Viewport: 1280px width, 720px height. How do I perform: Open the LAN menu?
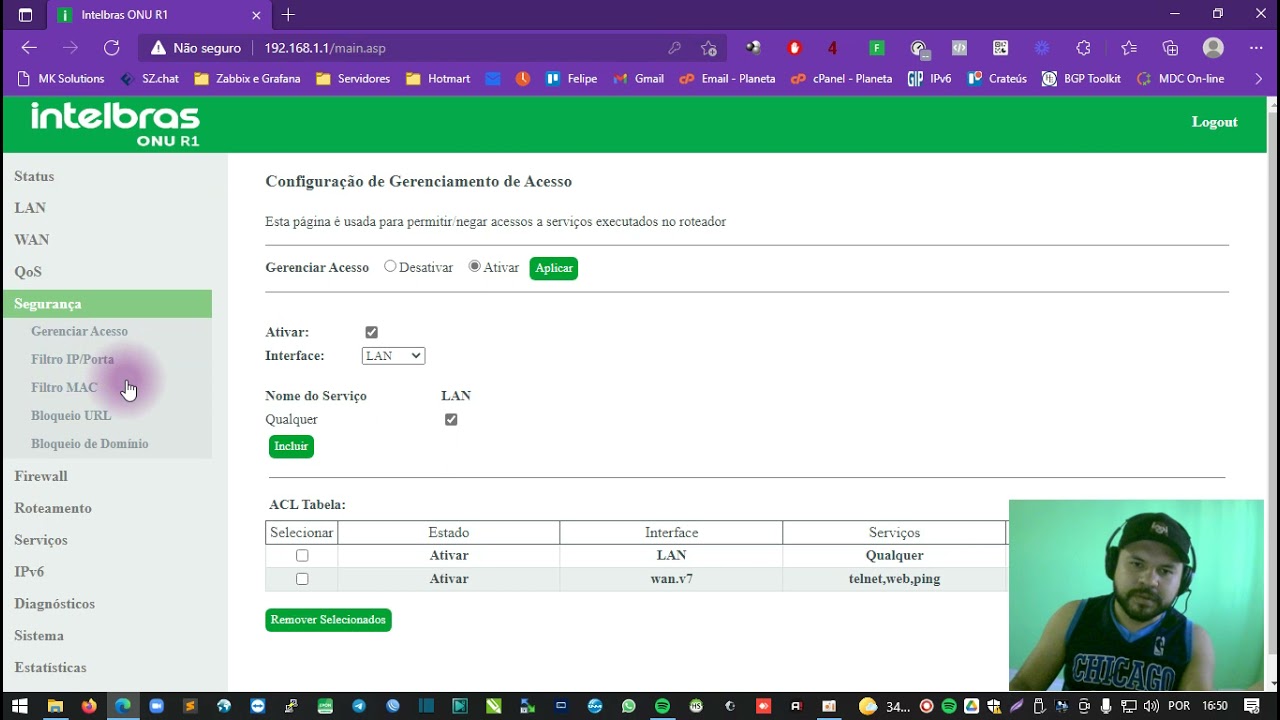pos(30,208)
